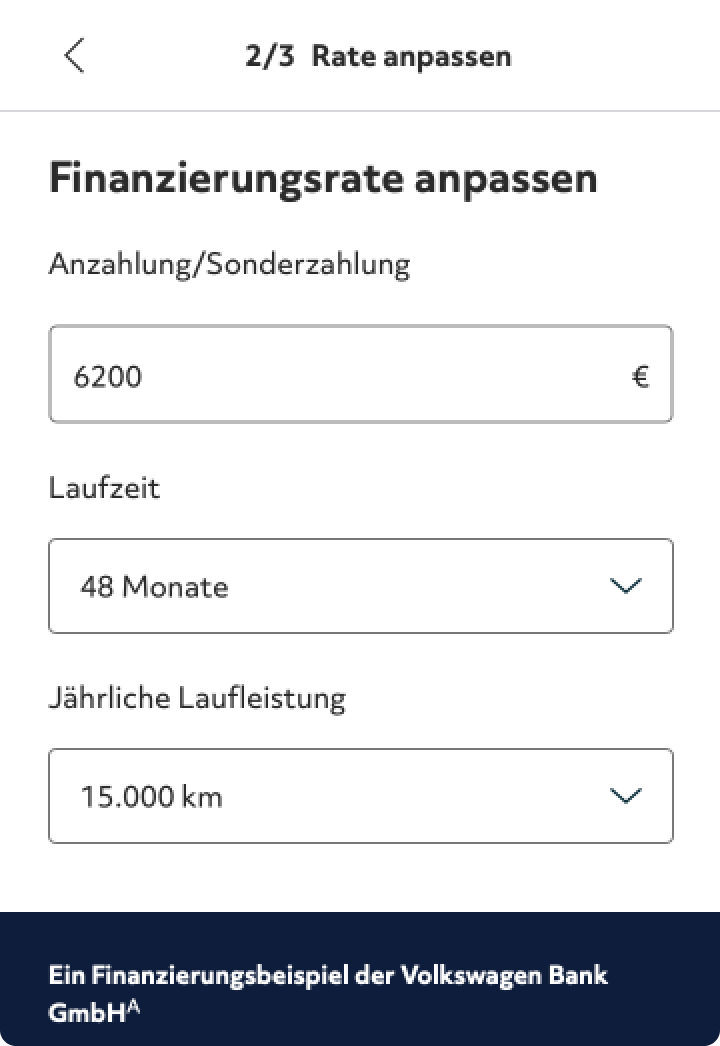Open the footnote A superscript marker
Screen dimensions: 720x1046
click(134, 1007)
